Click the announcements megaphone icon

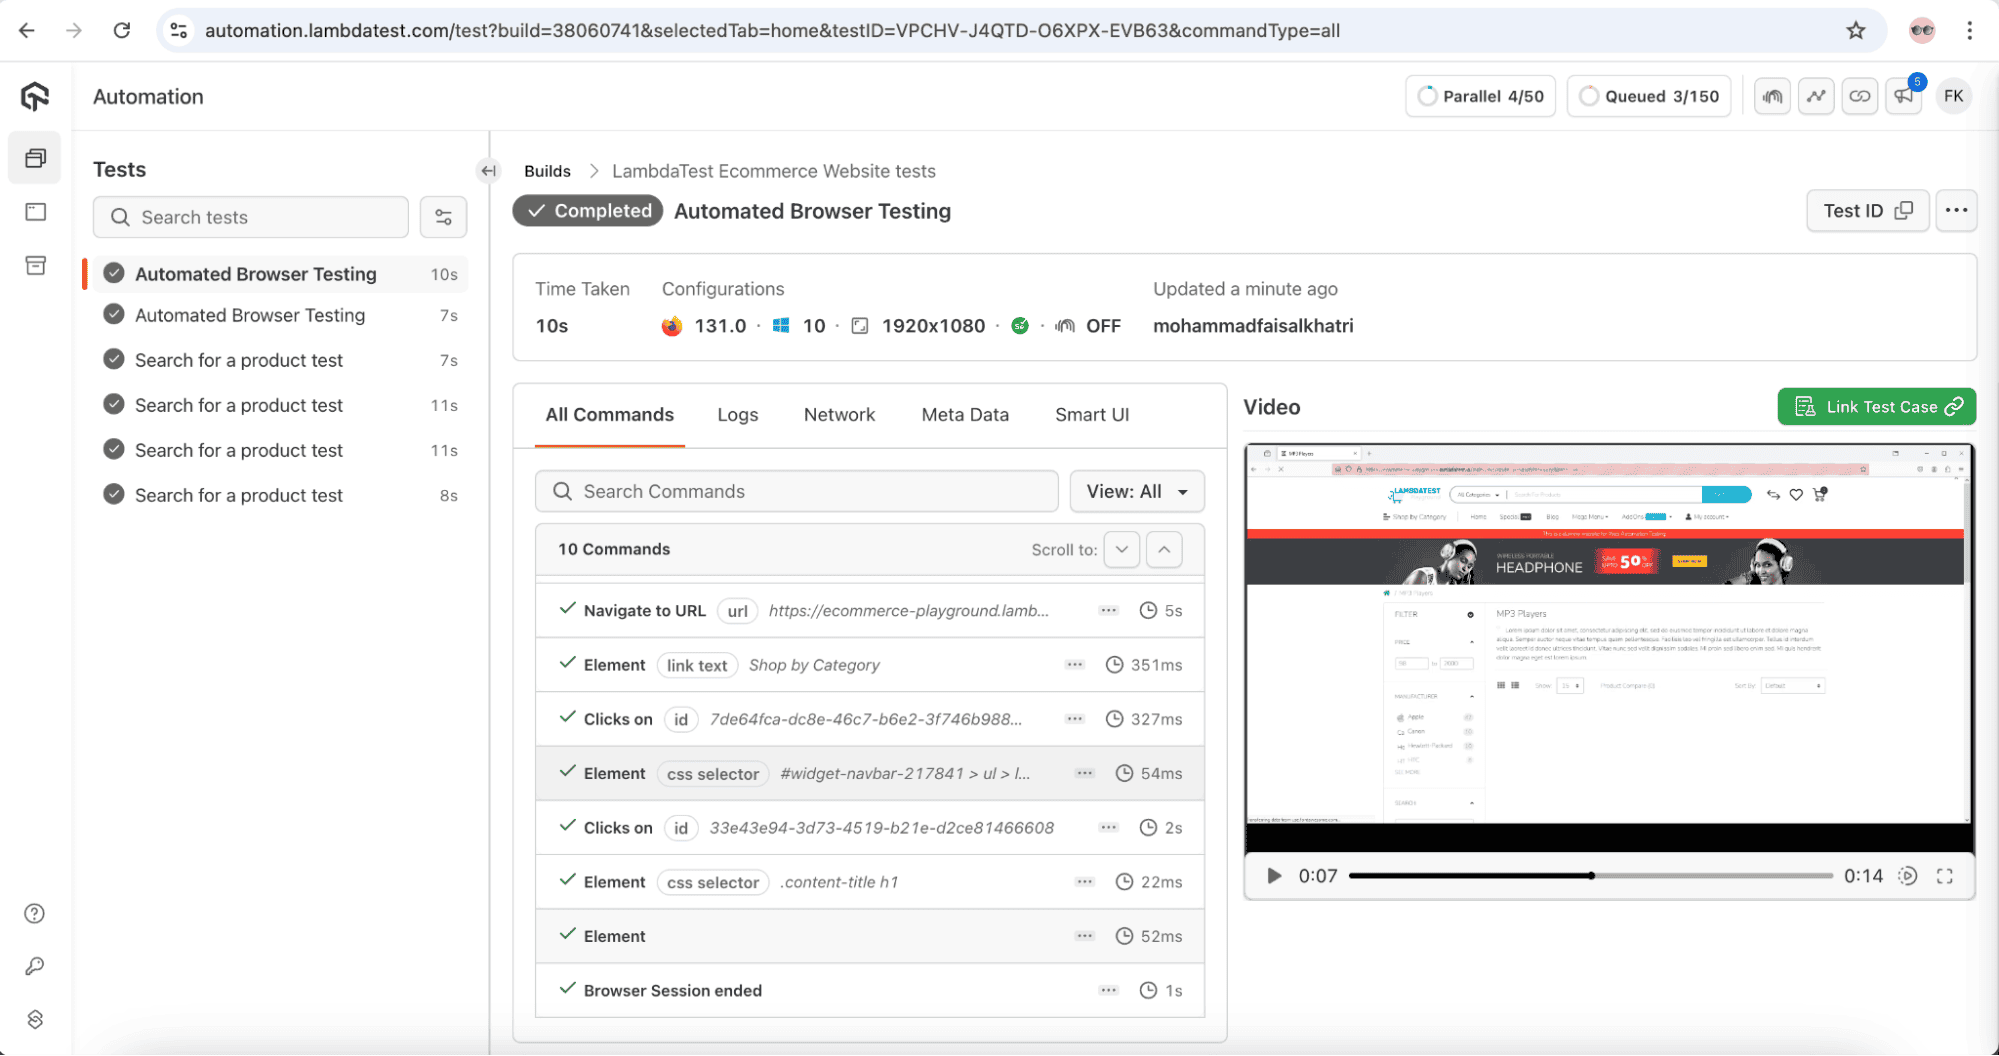coord(1902,97)
